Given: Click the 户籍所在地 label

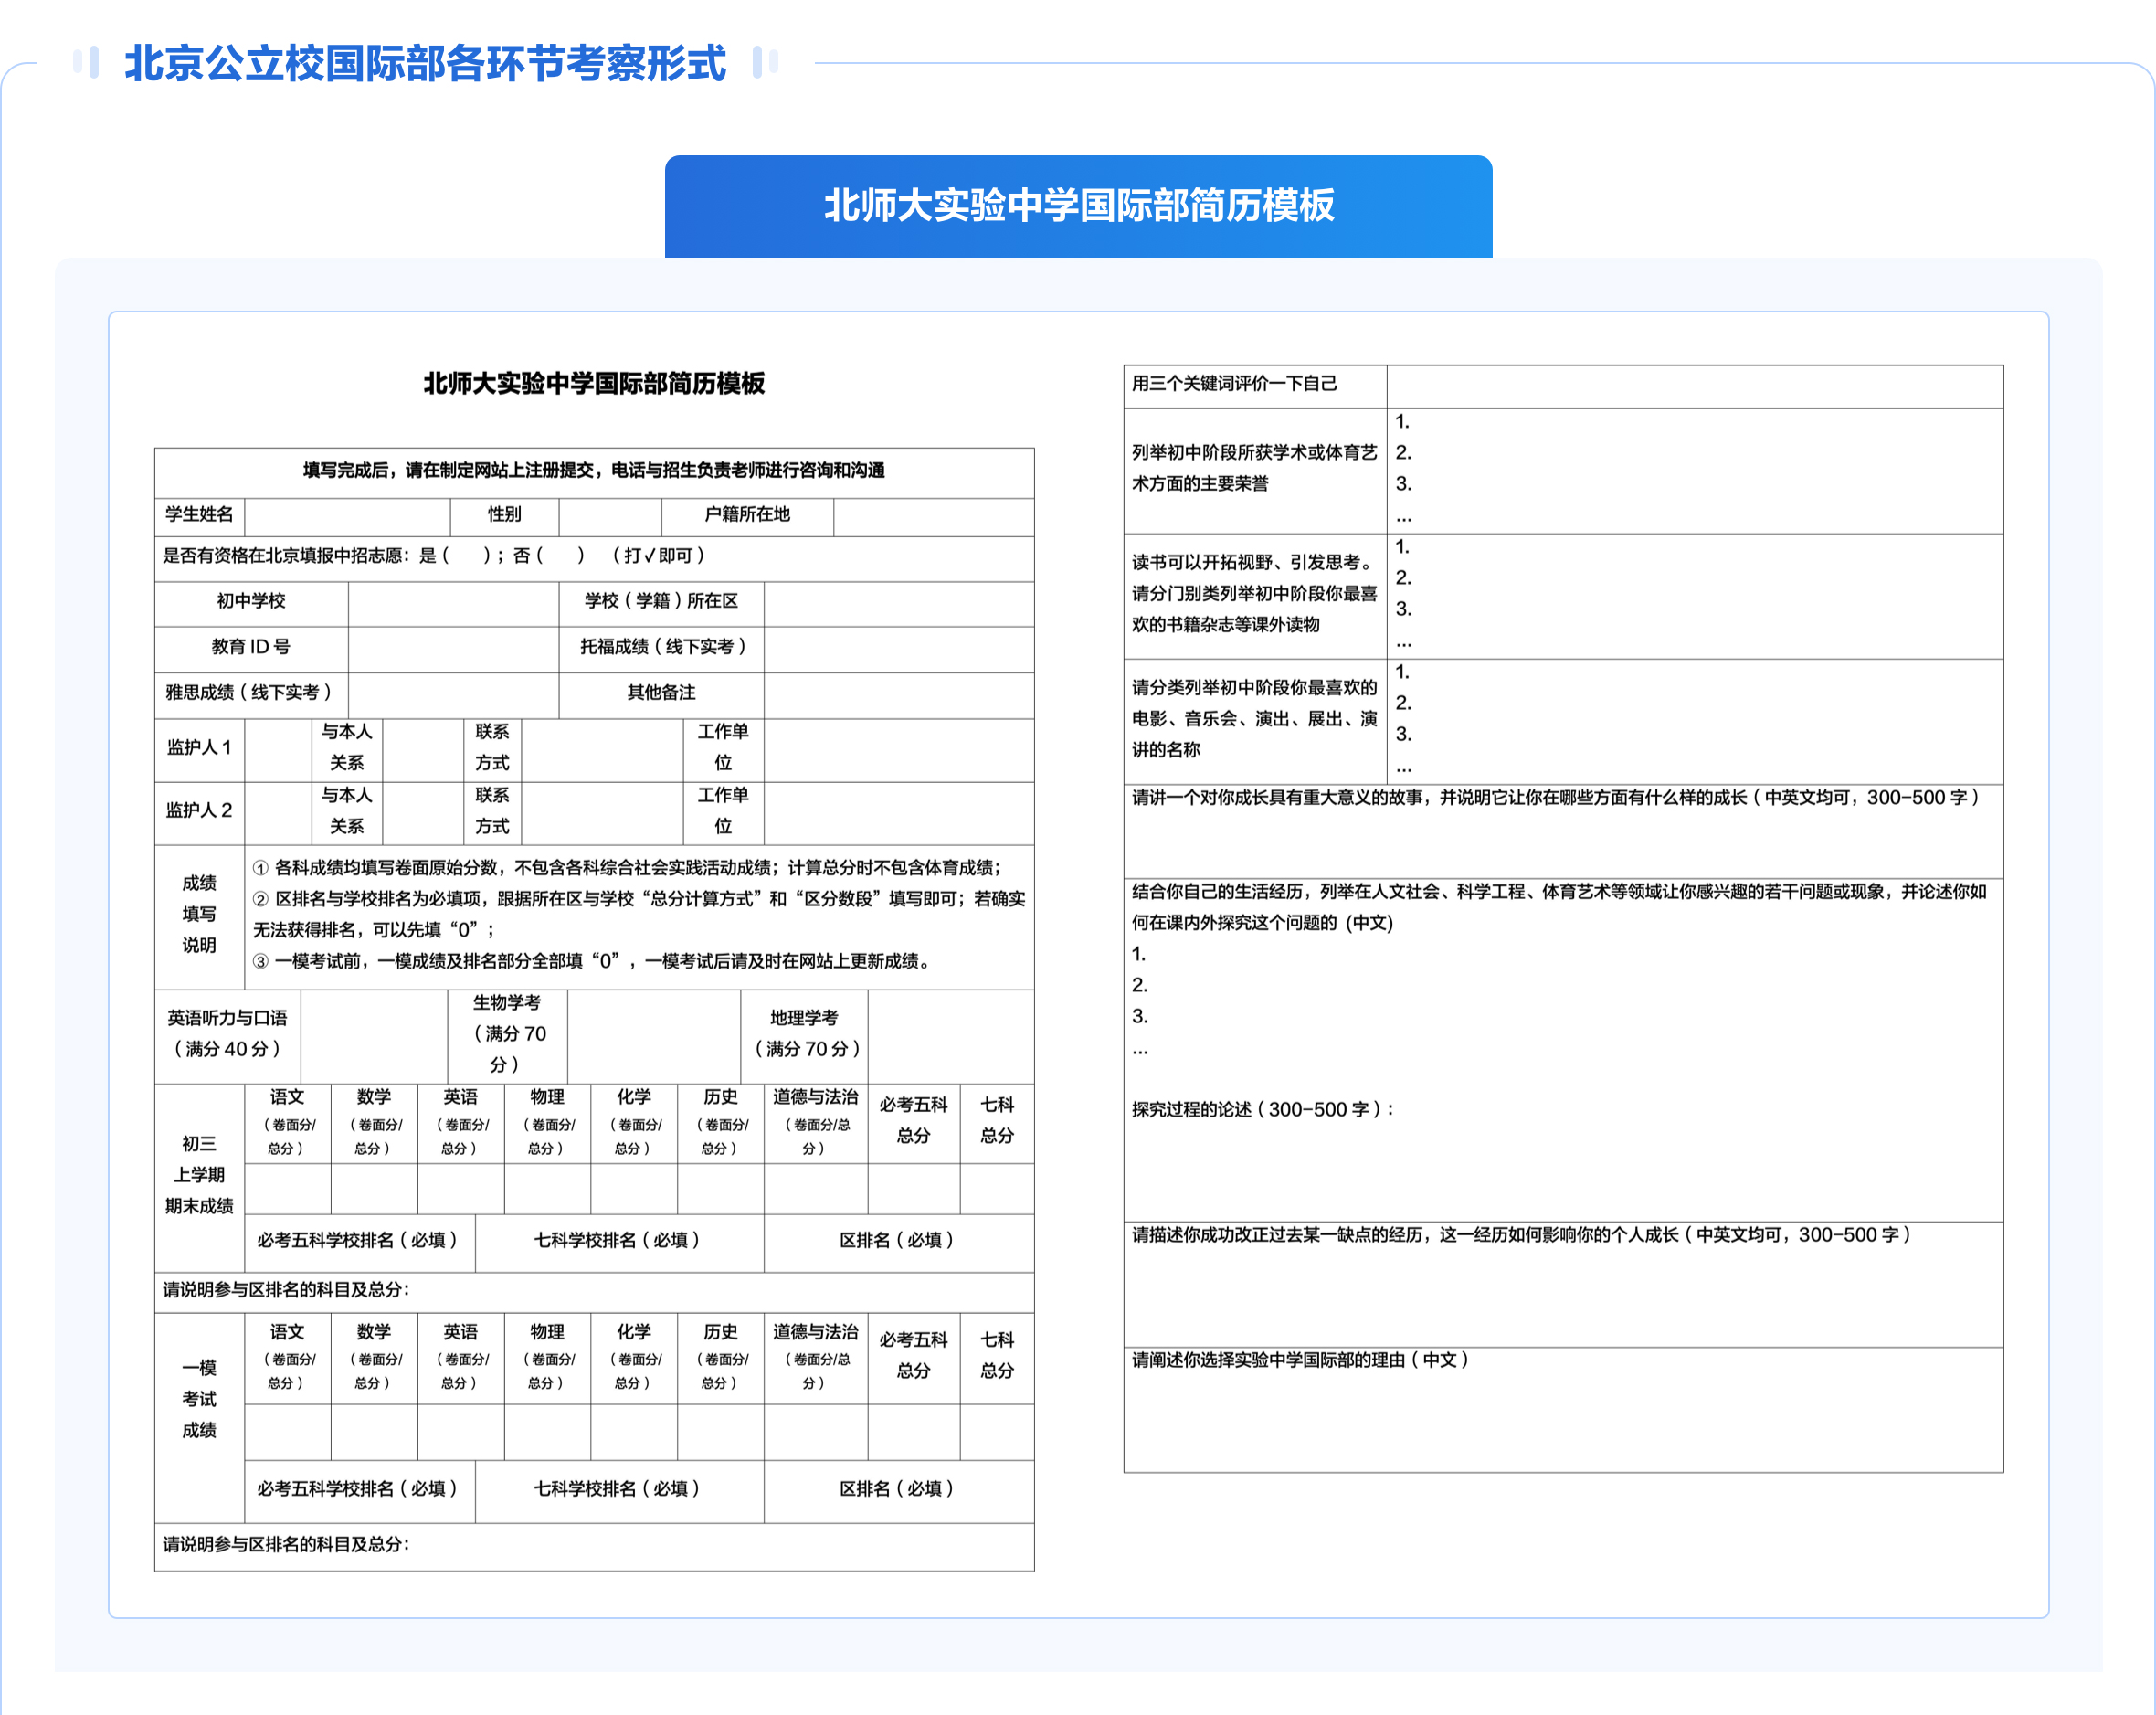Looking at the screenshot, I should 747,515.
